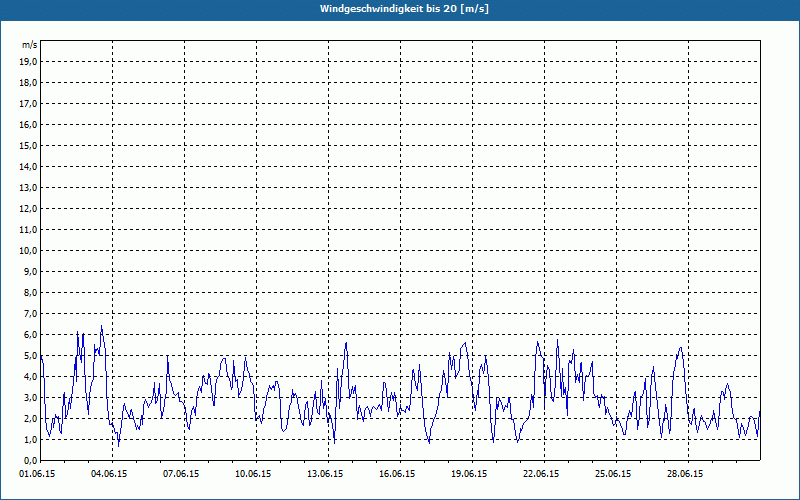
Task: Select the 4,0 y-axis label
Action: point(30,377)
